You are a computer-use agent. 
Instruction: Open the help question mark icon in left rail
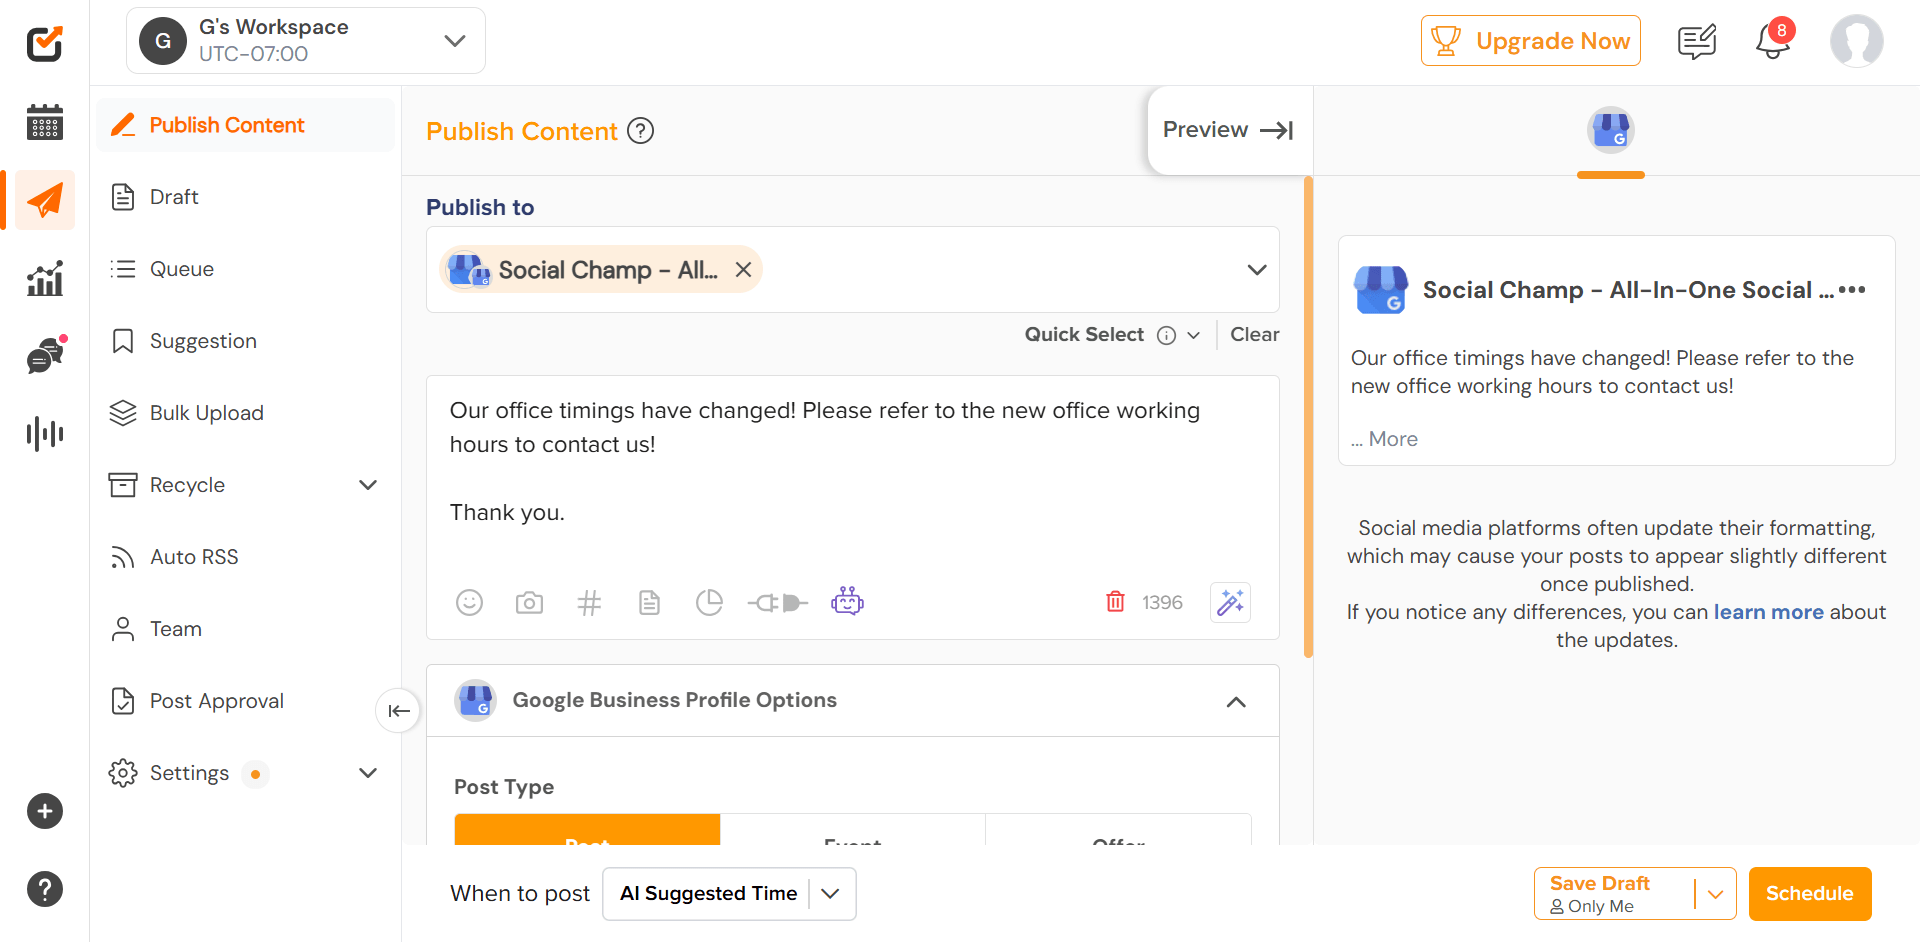tap(44, 889)
